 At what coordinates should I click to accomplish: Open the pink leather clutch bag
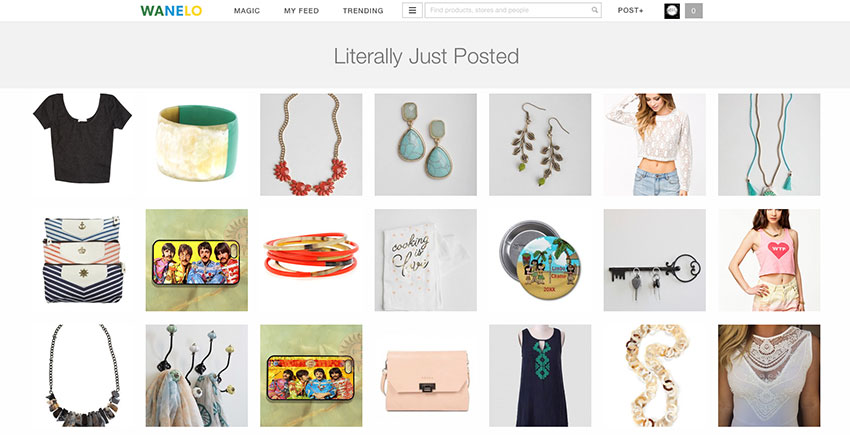point(426,375)
